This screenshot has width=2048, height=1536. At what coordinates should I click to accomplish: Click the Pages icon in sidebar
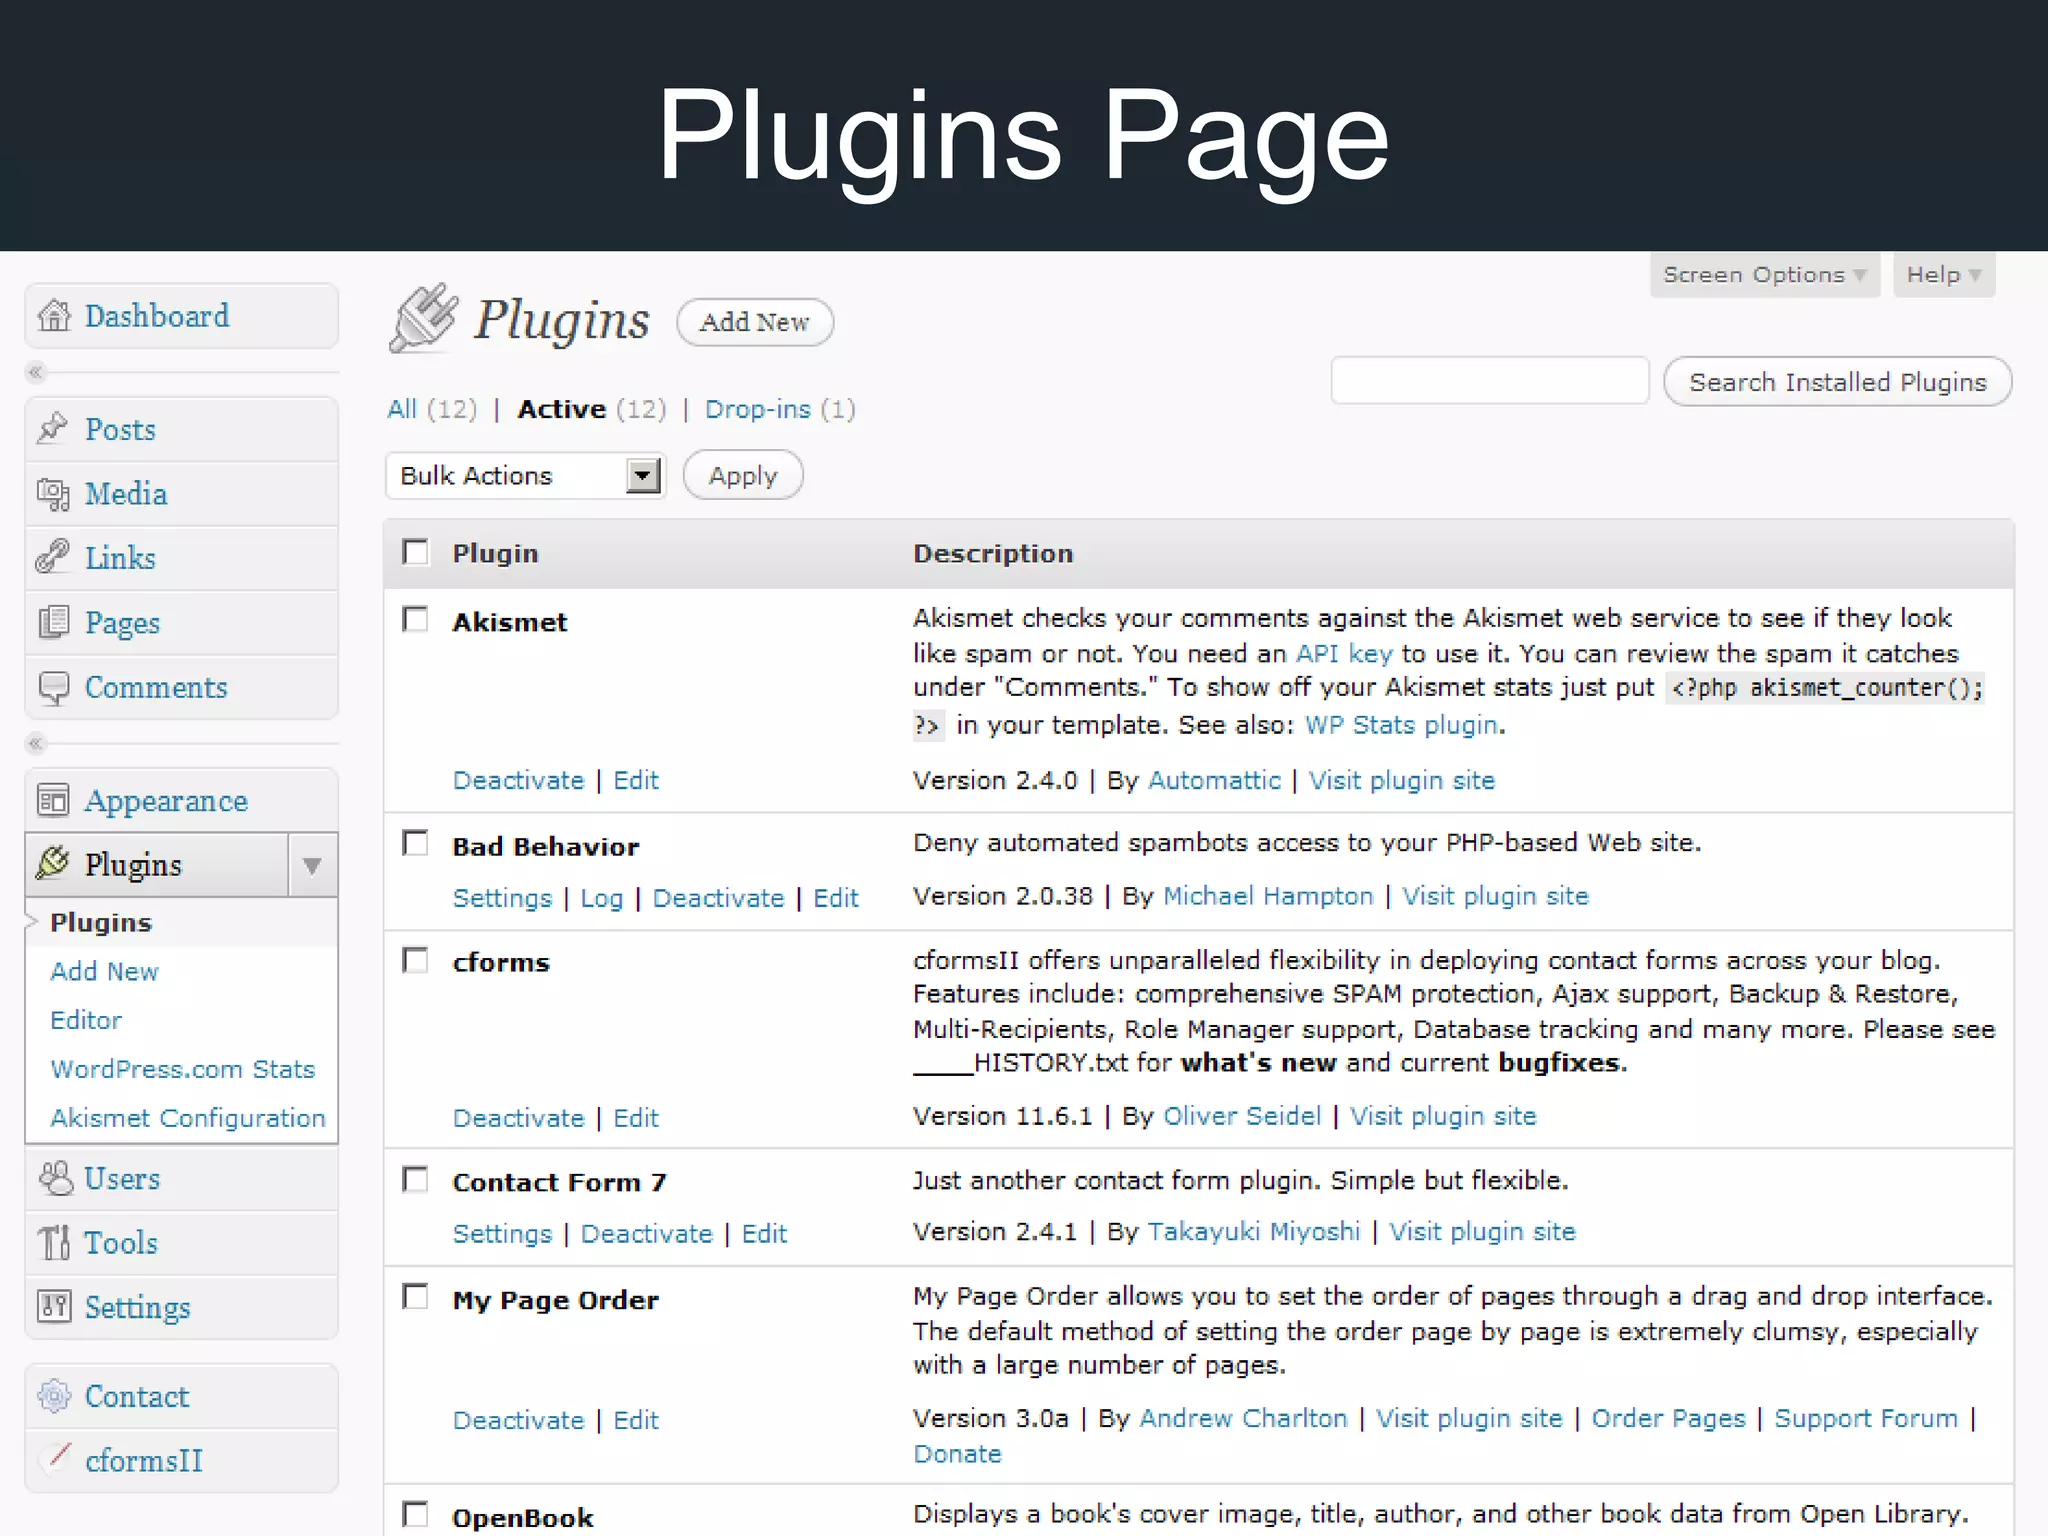53,622
